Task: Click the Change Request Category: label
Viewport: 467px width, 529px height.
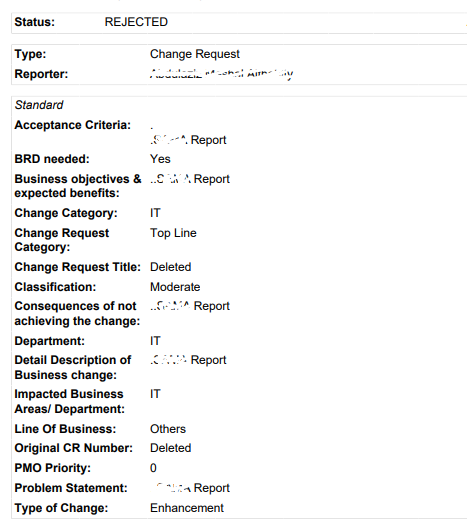Action: point(62,240)
